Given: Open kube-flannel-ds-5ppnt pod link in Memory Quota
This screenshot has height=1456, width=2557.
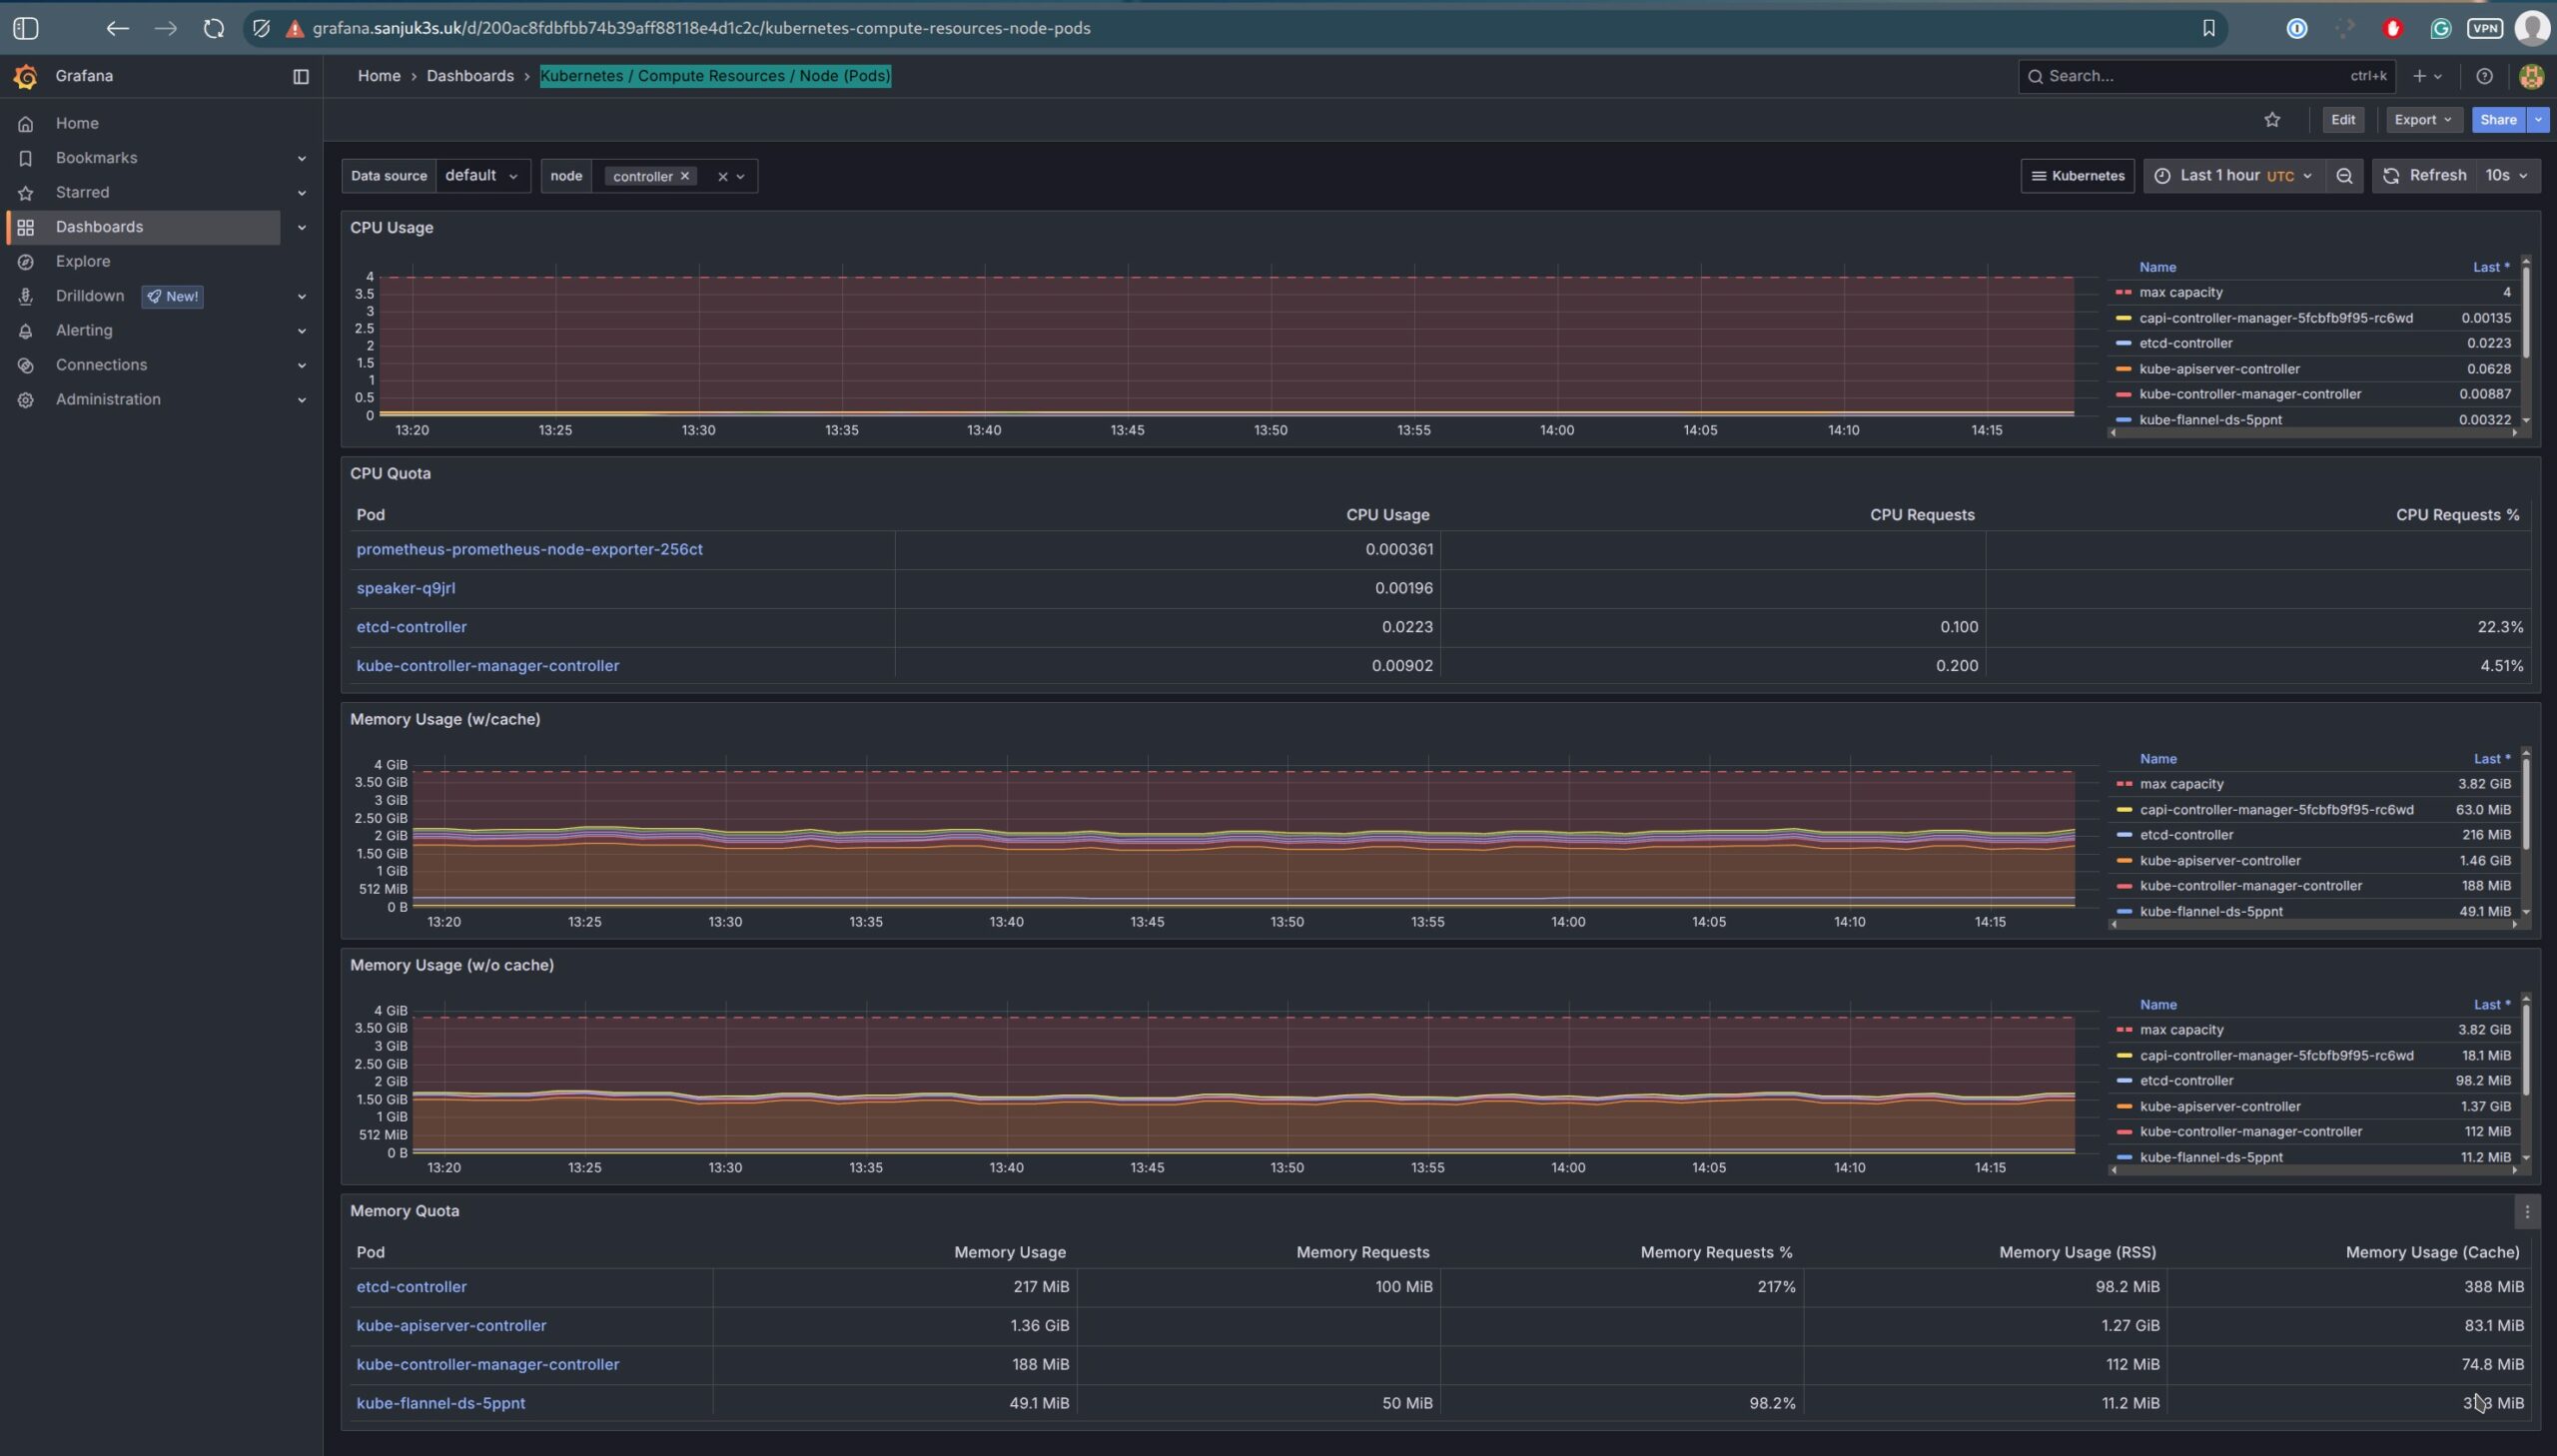Looking at the screenshot, I should pos(440,1403).
